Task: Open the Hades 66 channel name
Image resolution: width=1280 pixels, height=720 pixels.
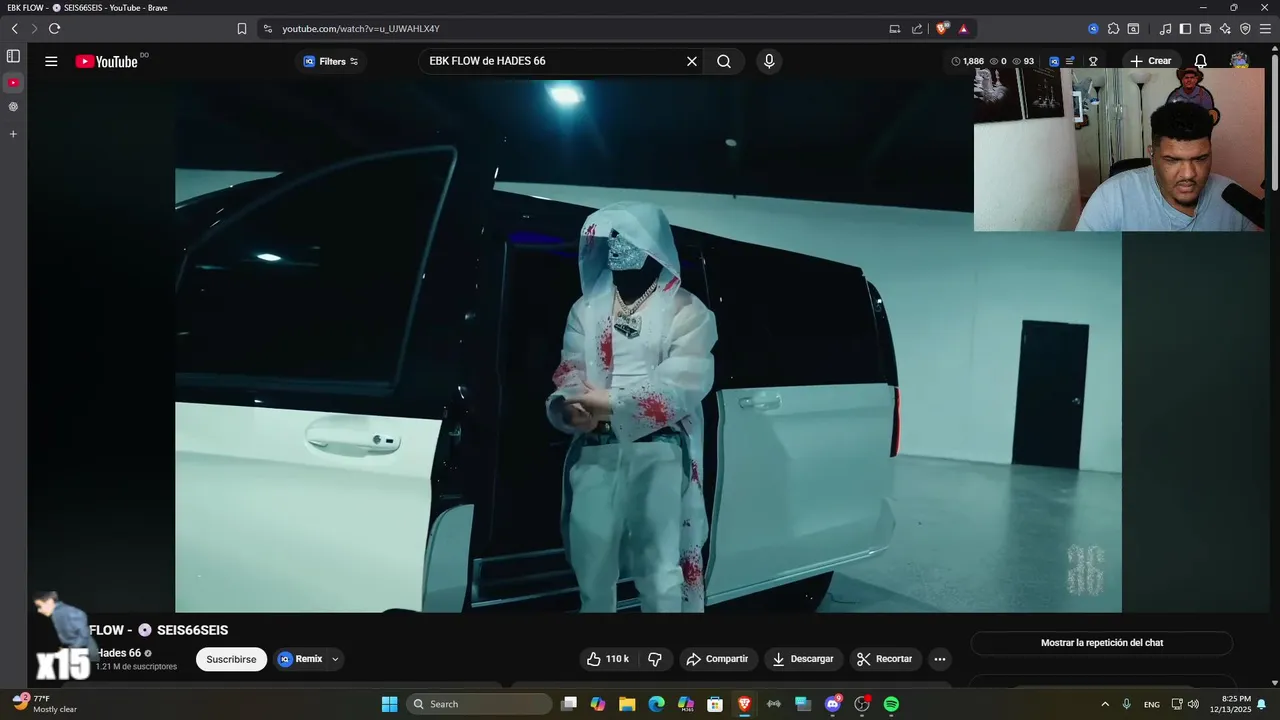Action: pos(118,653)
